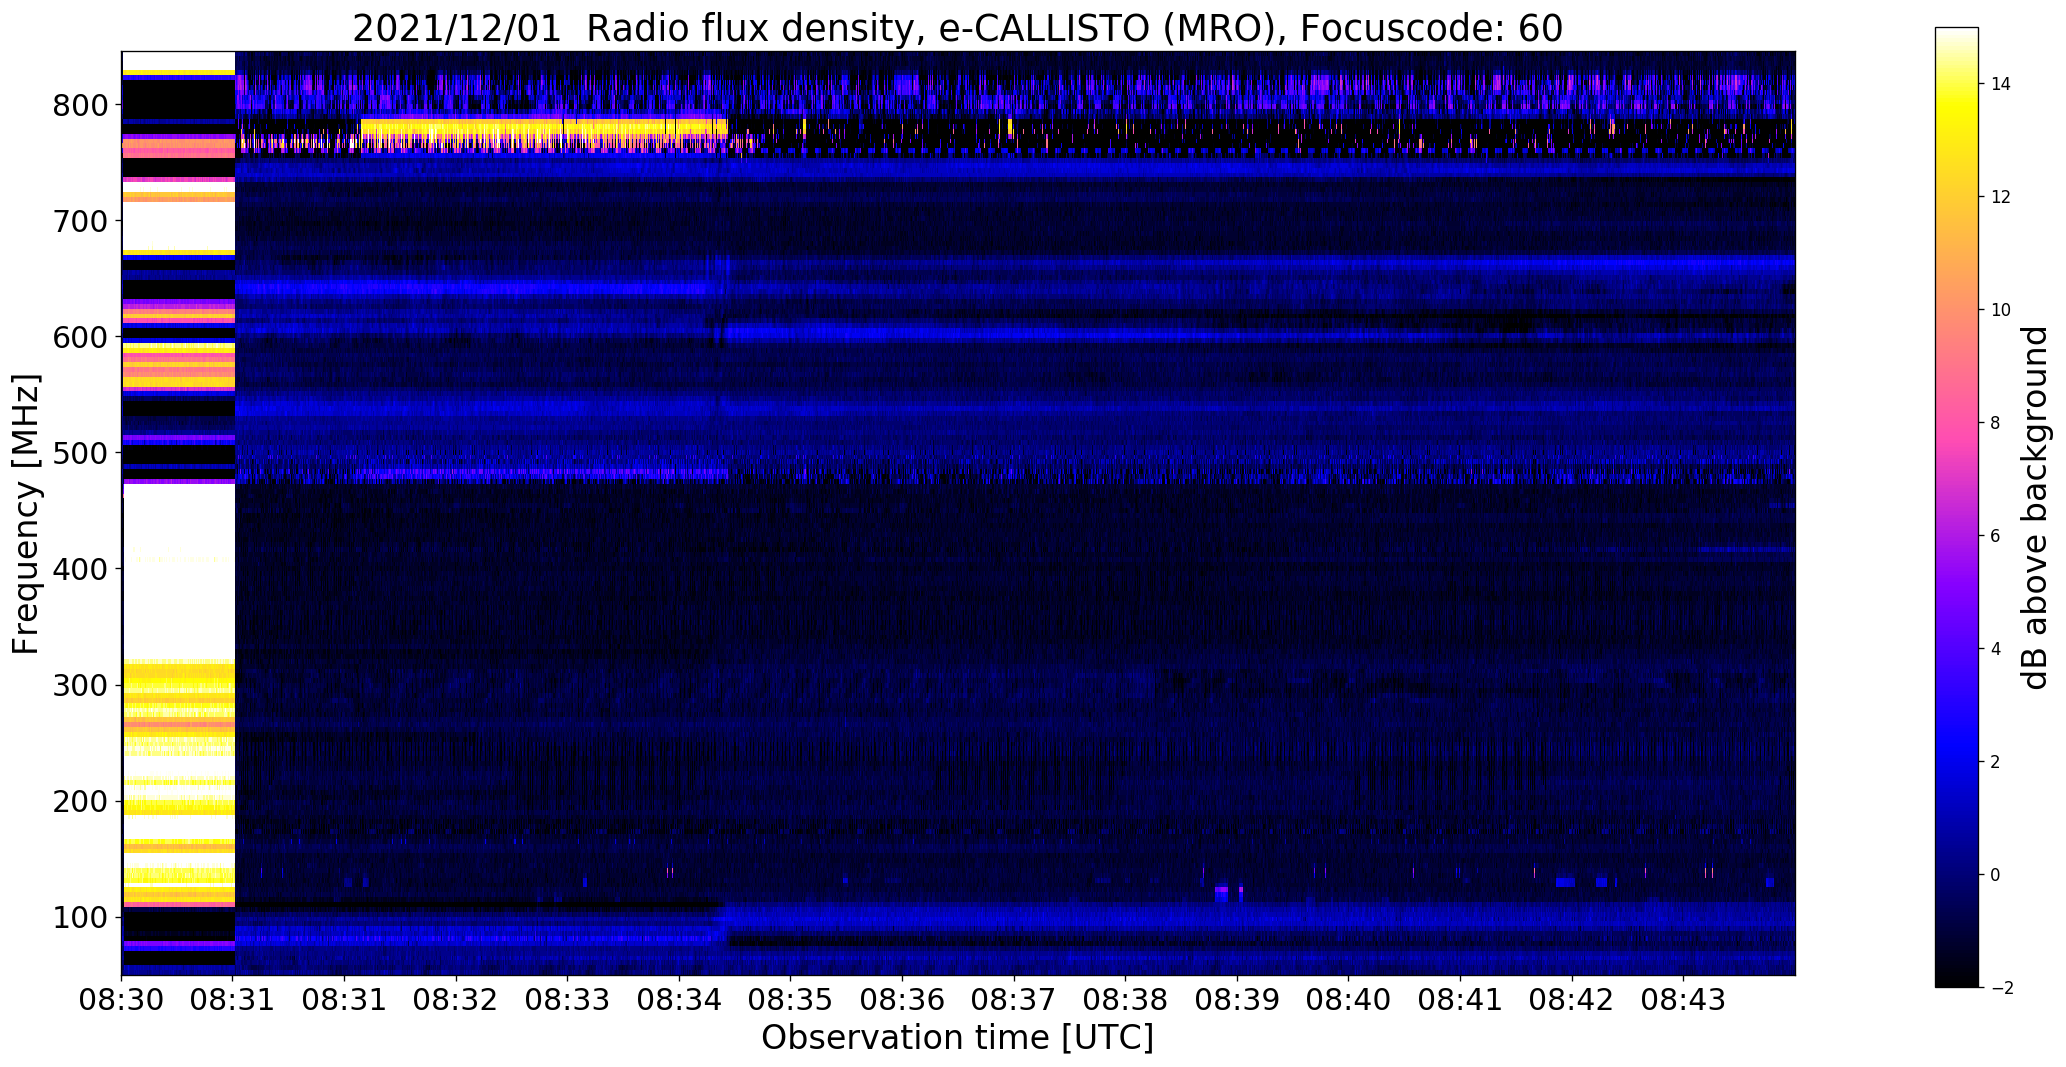The width and height of the screenshot is (2066, 1067).
Task: Click the 08:43 time tick label
Action: (x=1683, y=1001)
